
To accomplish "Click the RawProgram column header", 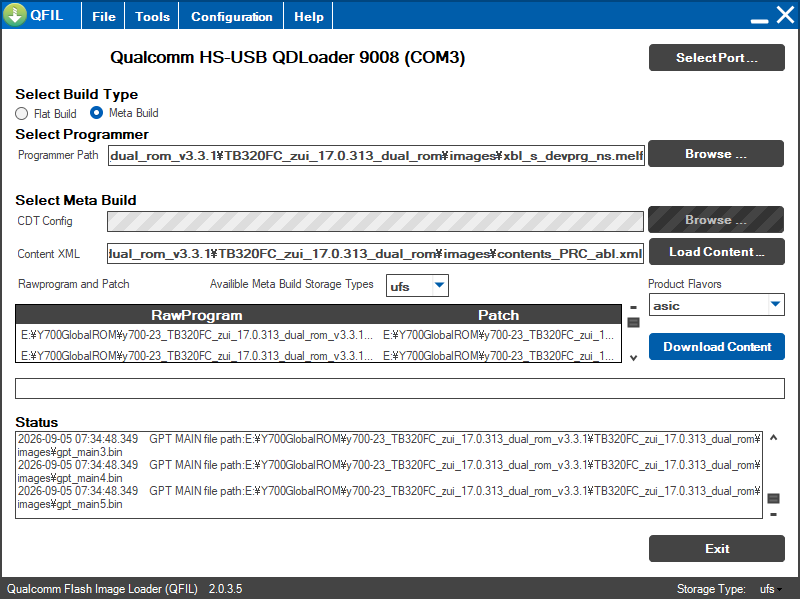I will click(196, 315).
